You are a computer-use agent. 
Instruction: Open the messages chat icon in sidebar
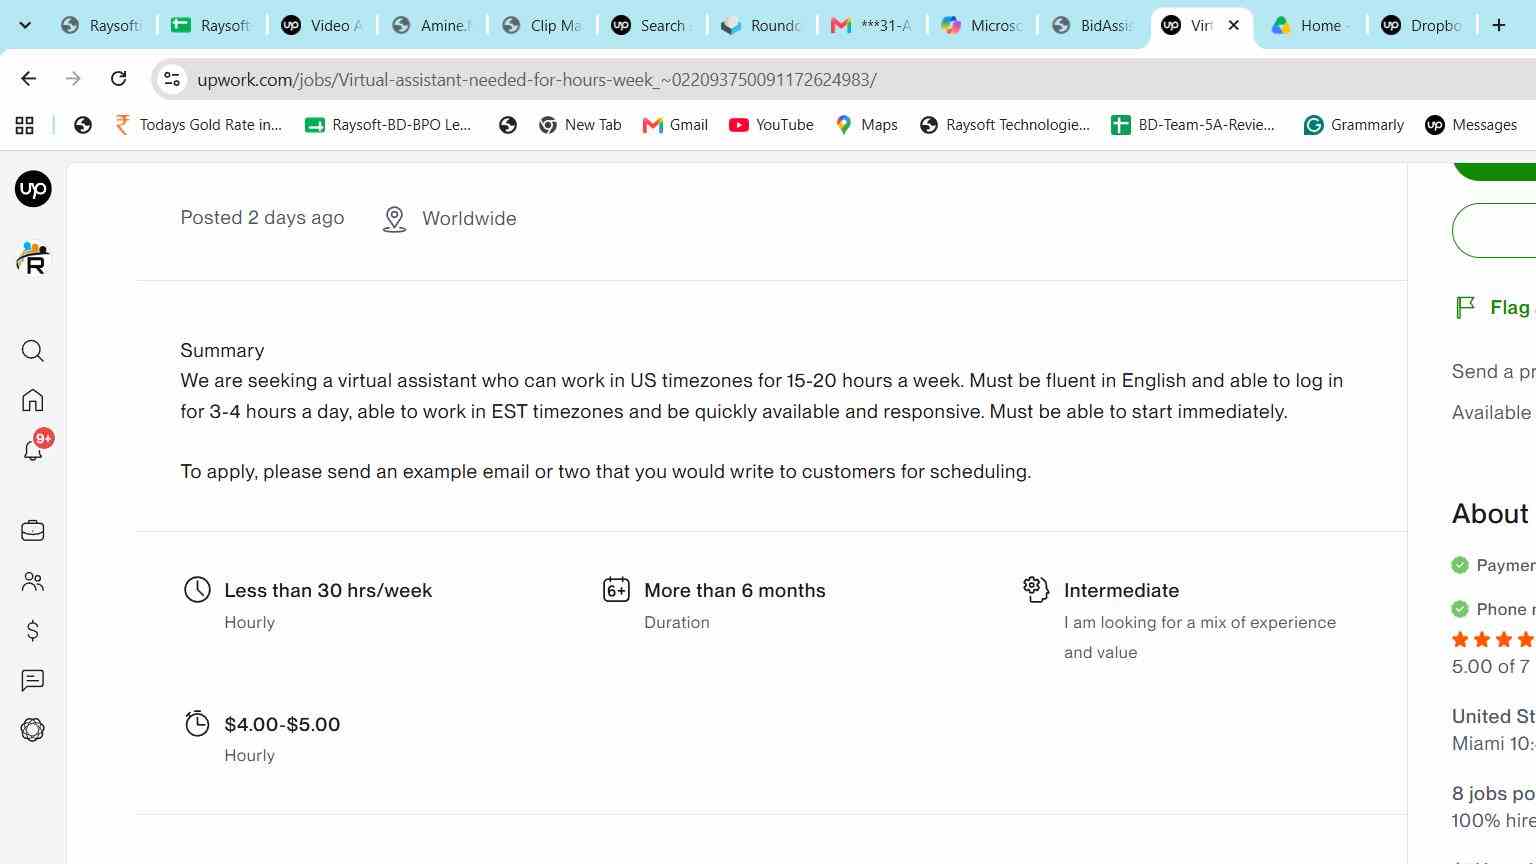[x=33, y=681]
